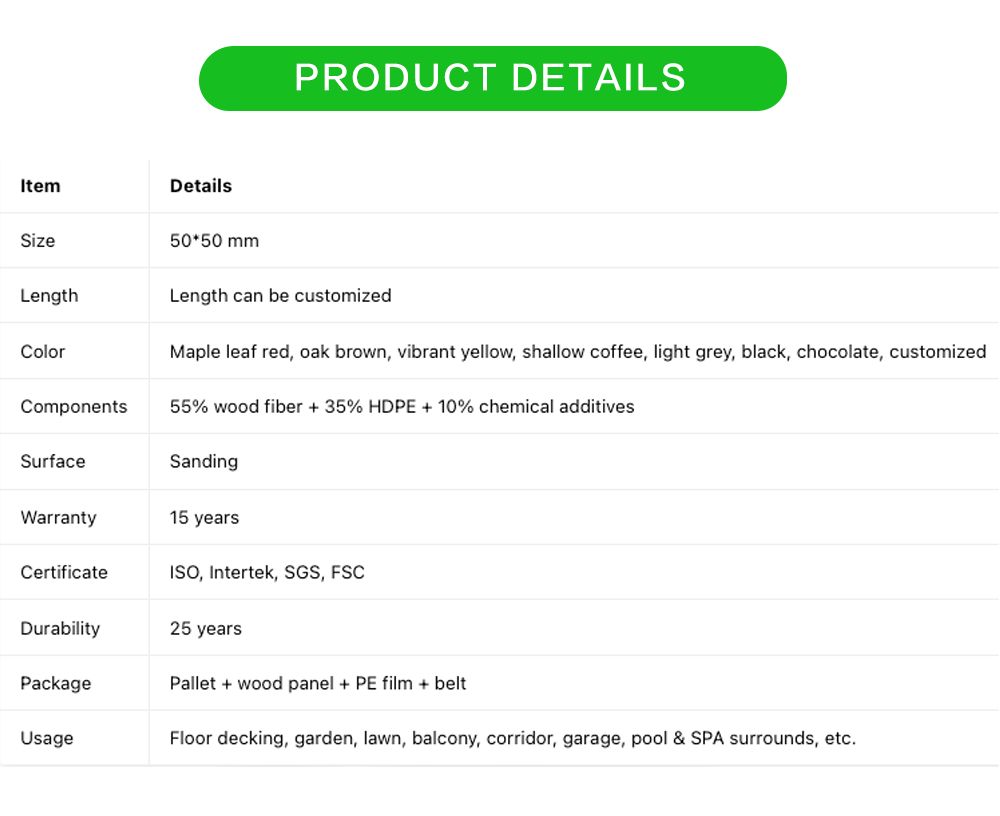Select the Length row label
Viewport: 1000px width, 816px height.
(49, 296)
